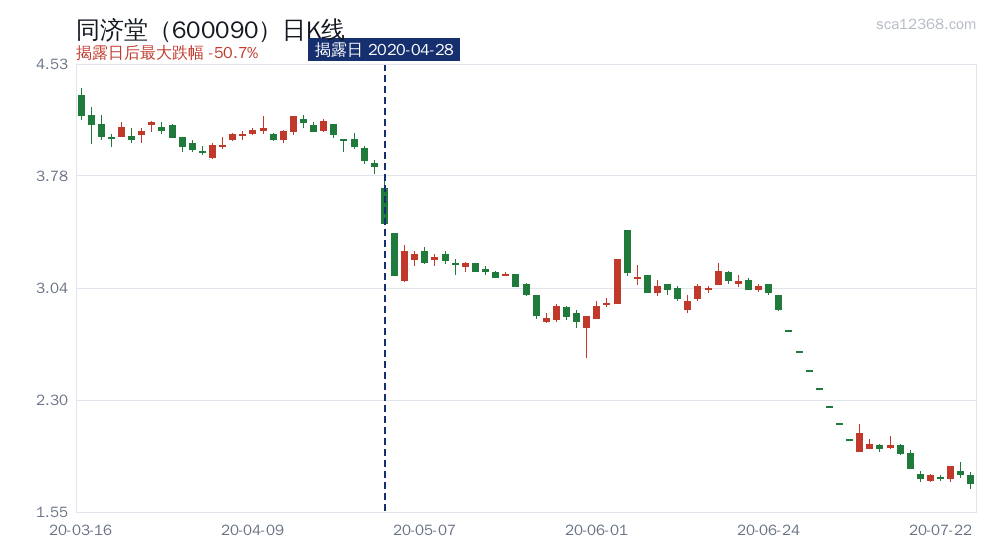Click the first green candle at the chart start
The image size is (1000, 560).
pos(81,105)
